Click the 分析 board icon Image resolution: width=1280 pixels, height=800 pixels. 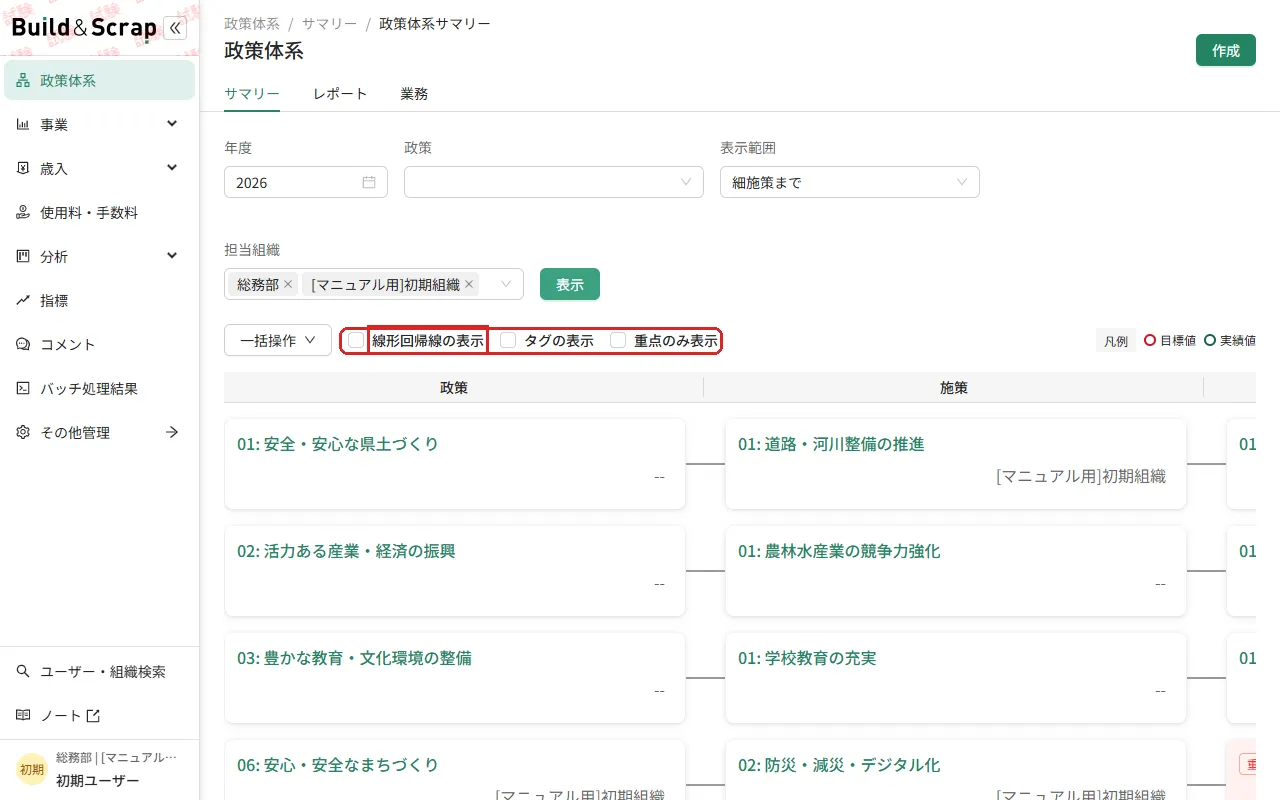(23, 257)
